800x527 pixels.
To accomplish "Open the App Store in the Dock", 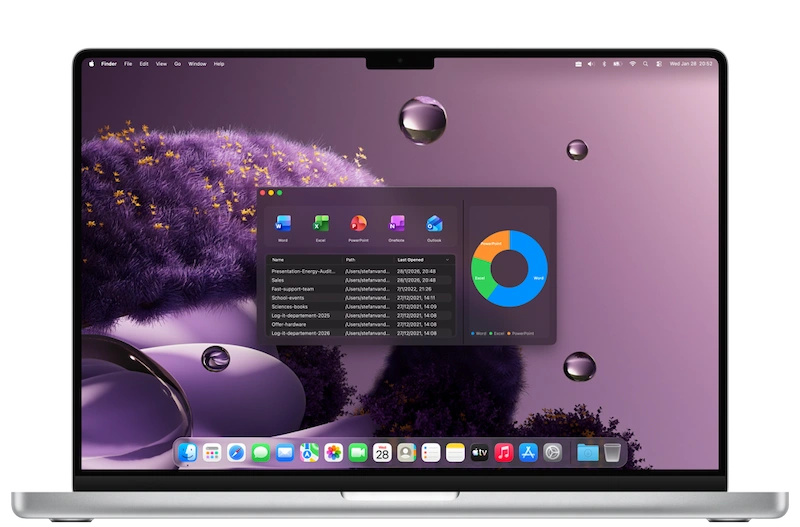I will pyautogui.click(x=528, y=453).
